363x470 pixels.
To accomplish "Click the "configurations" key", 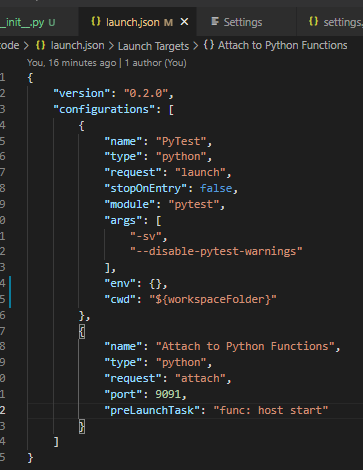I will 104,109.
